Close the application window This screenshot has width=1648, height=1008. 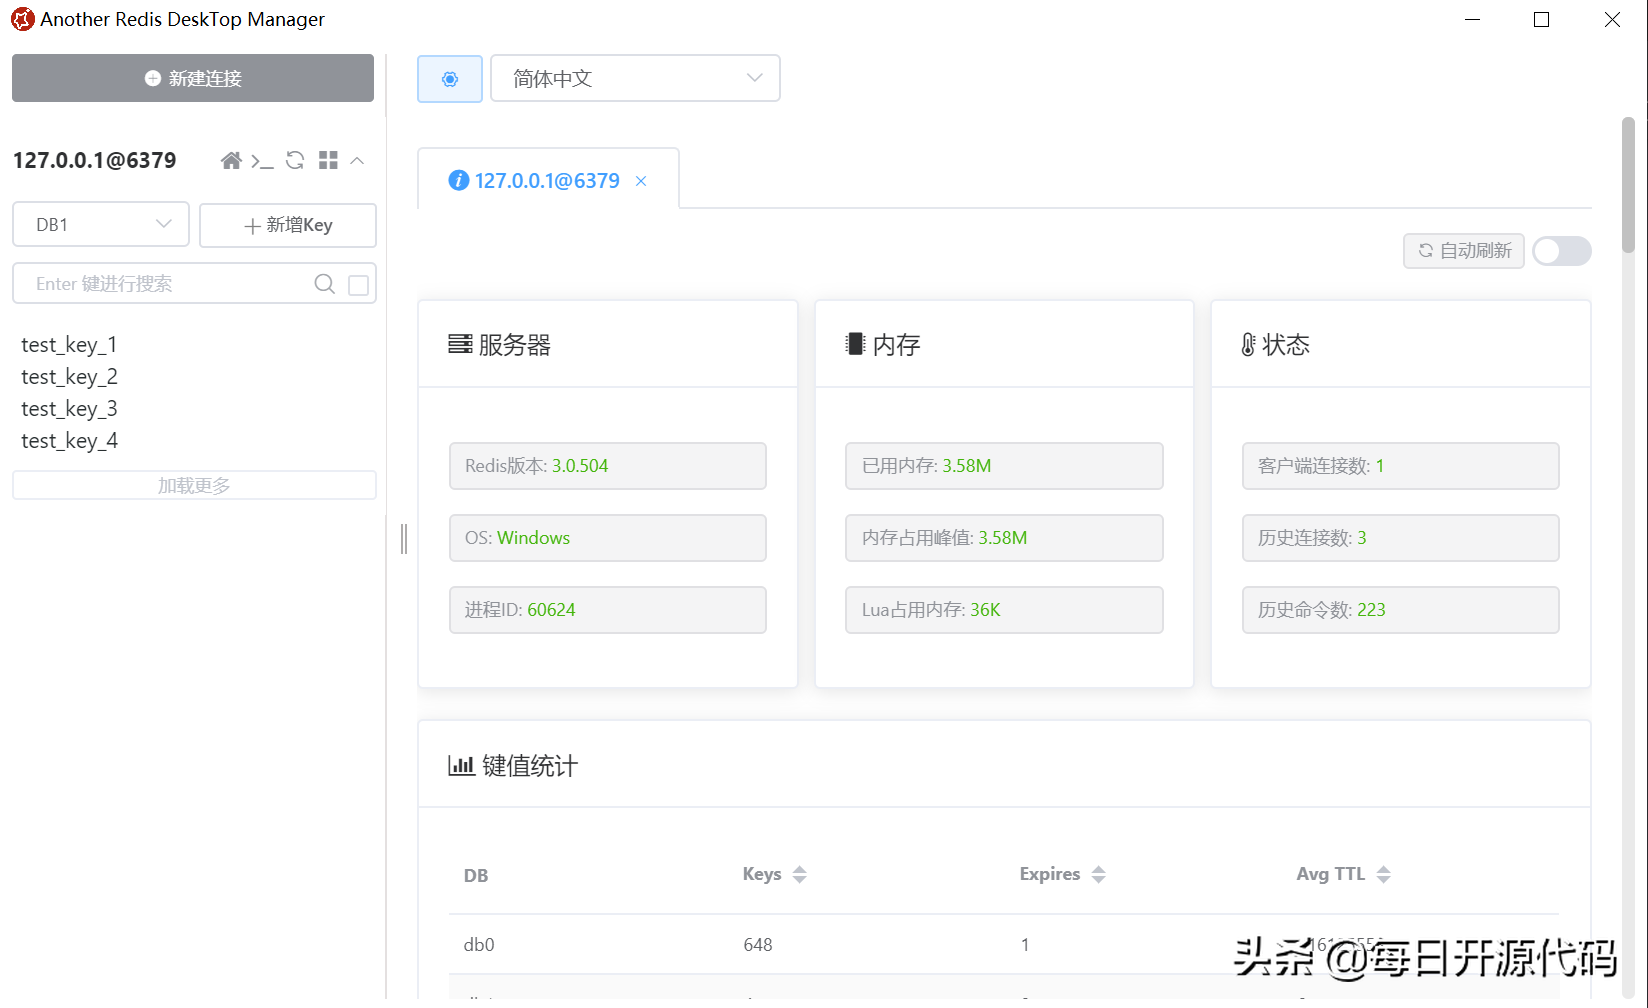click(x=1612, y=20)
